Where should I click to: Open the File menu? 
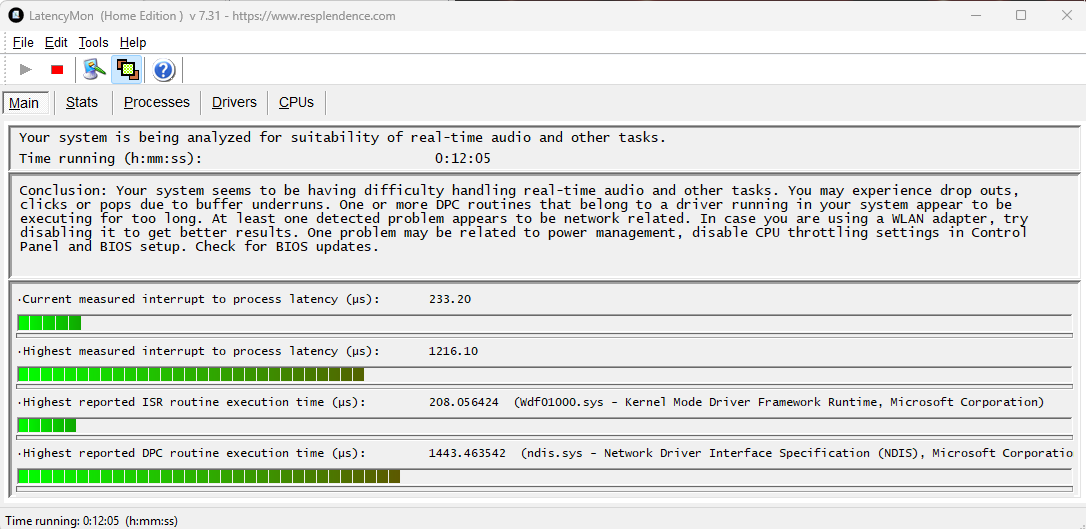(x=23, y=42)
